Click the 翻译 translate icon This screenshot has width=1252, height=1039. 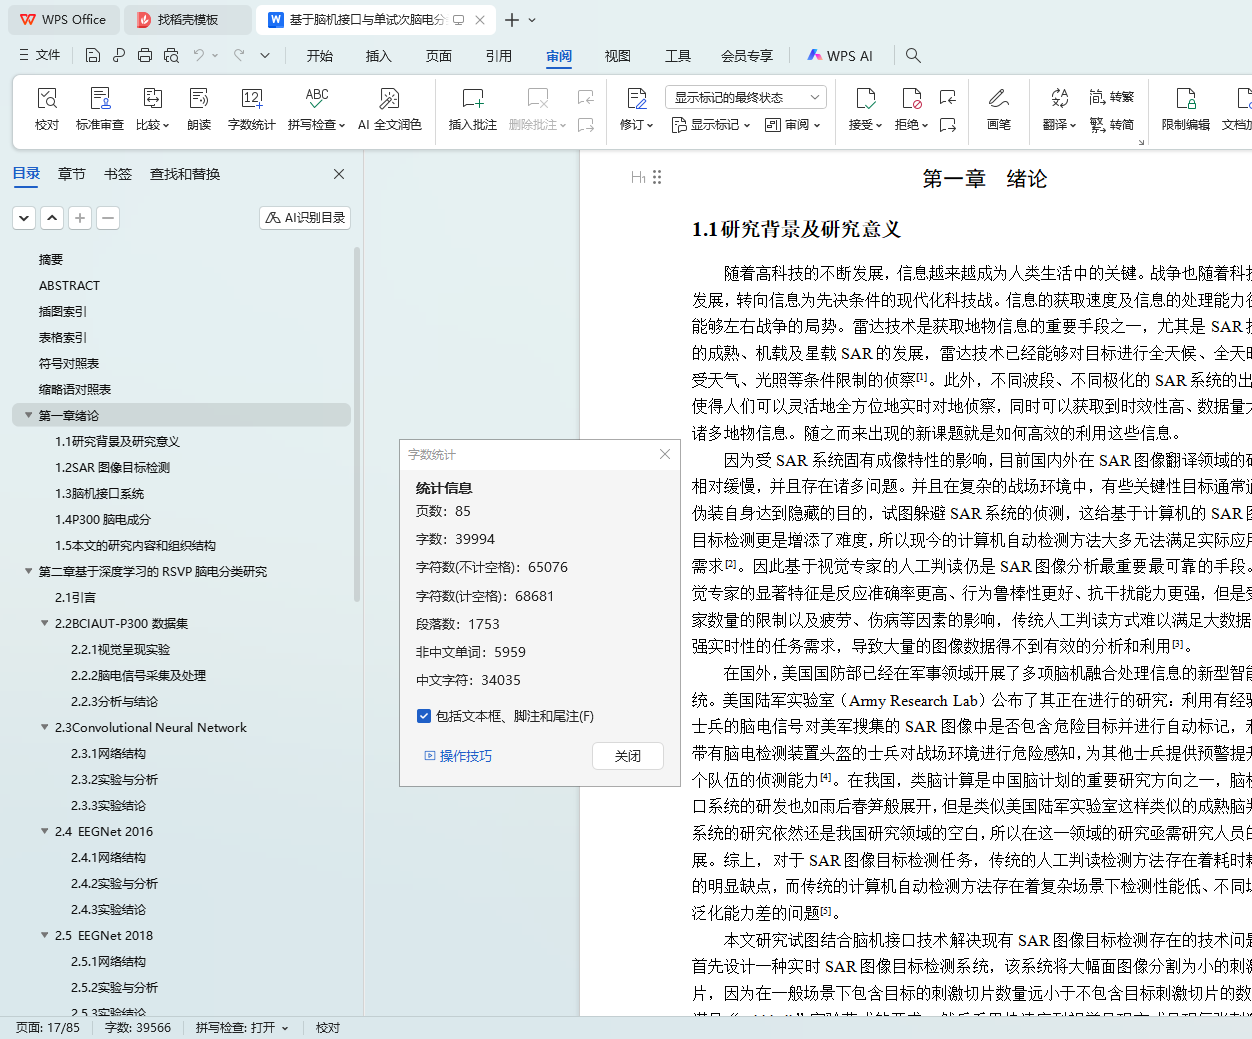(1060, 98)
